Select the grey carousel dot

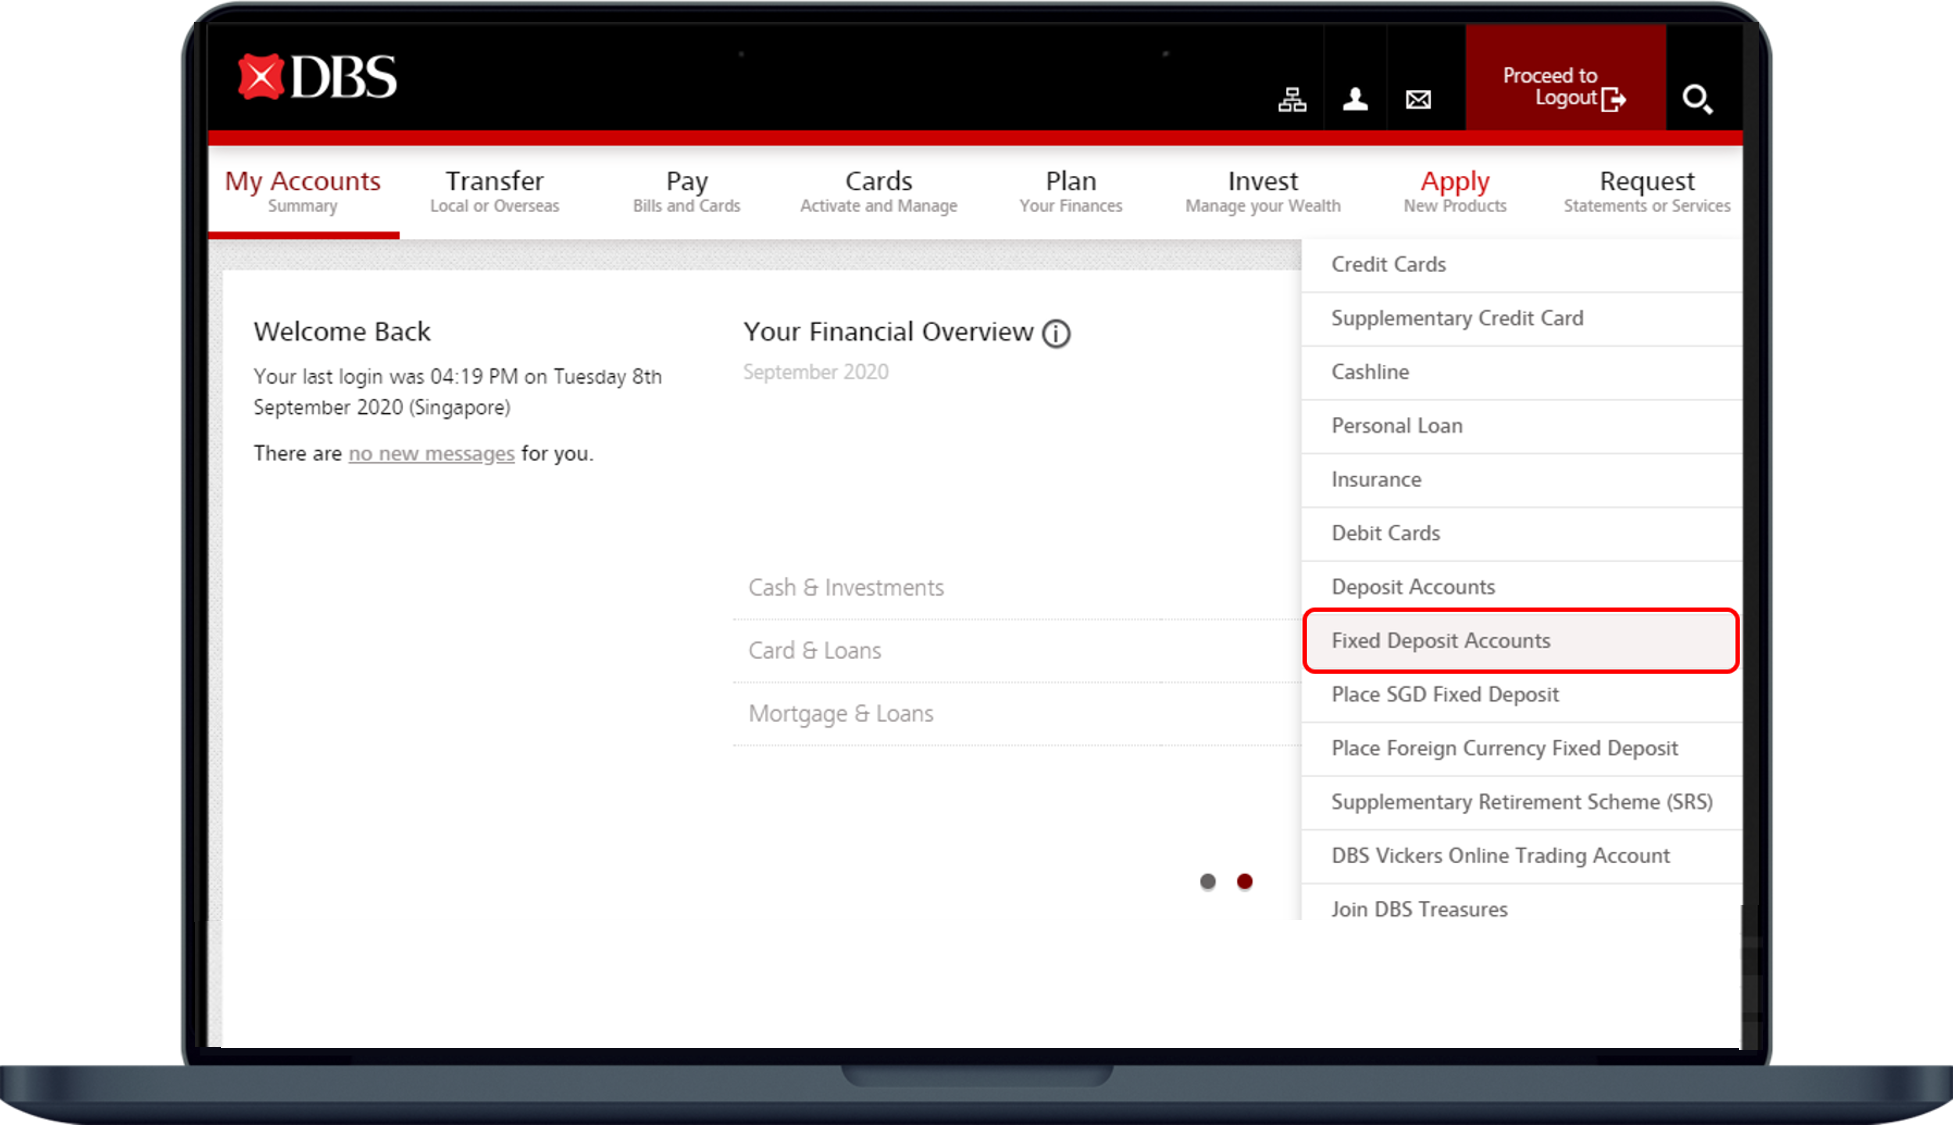tap(1208, 881)
